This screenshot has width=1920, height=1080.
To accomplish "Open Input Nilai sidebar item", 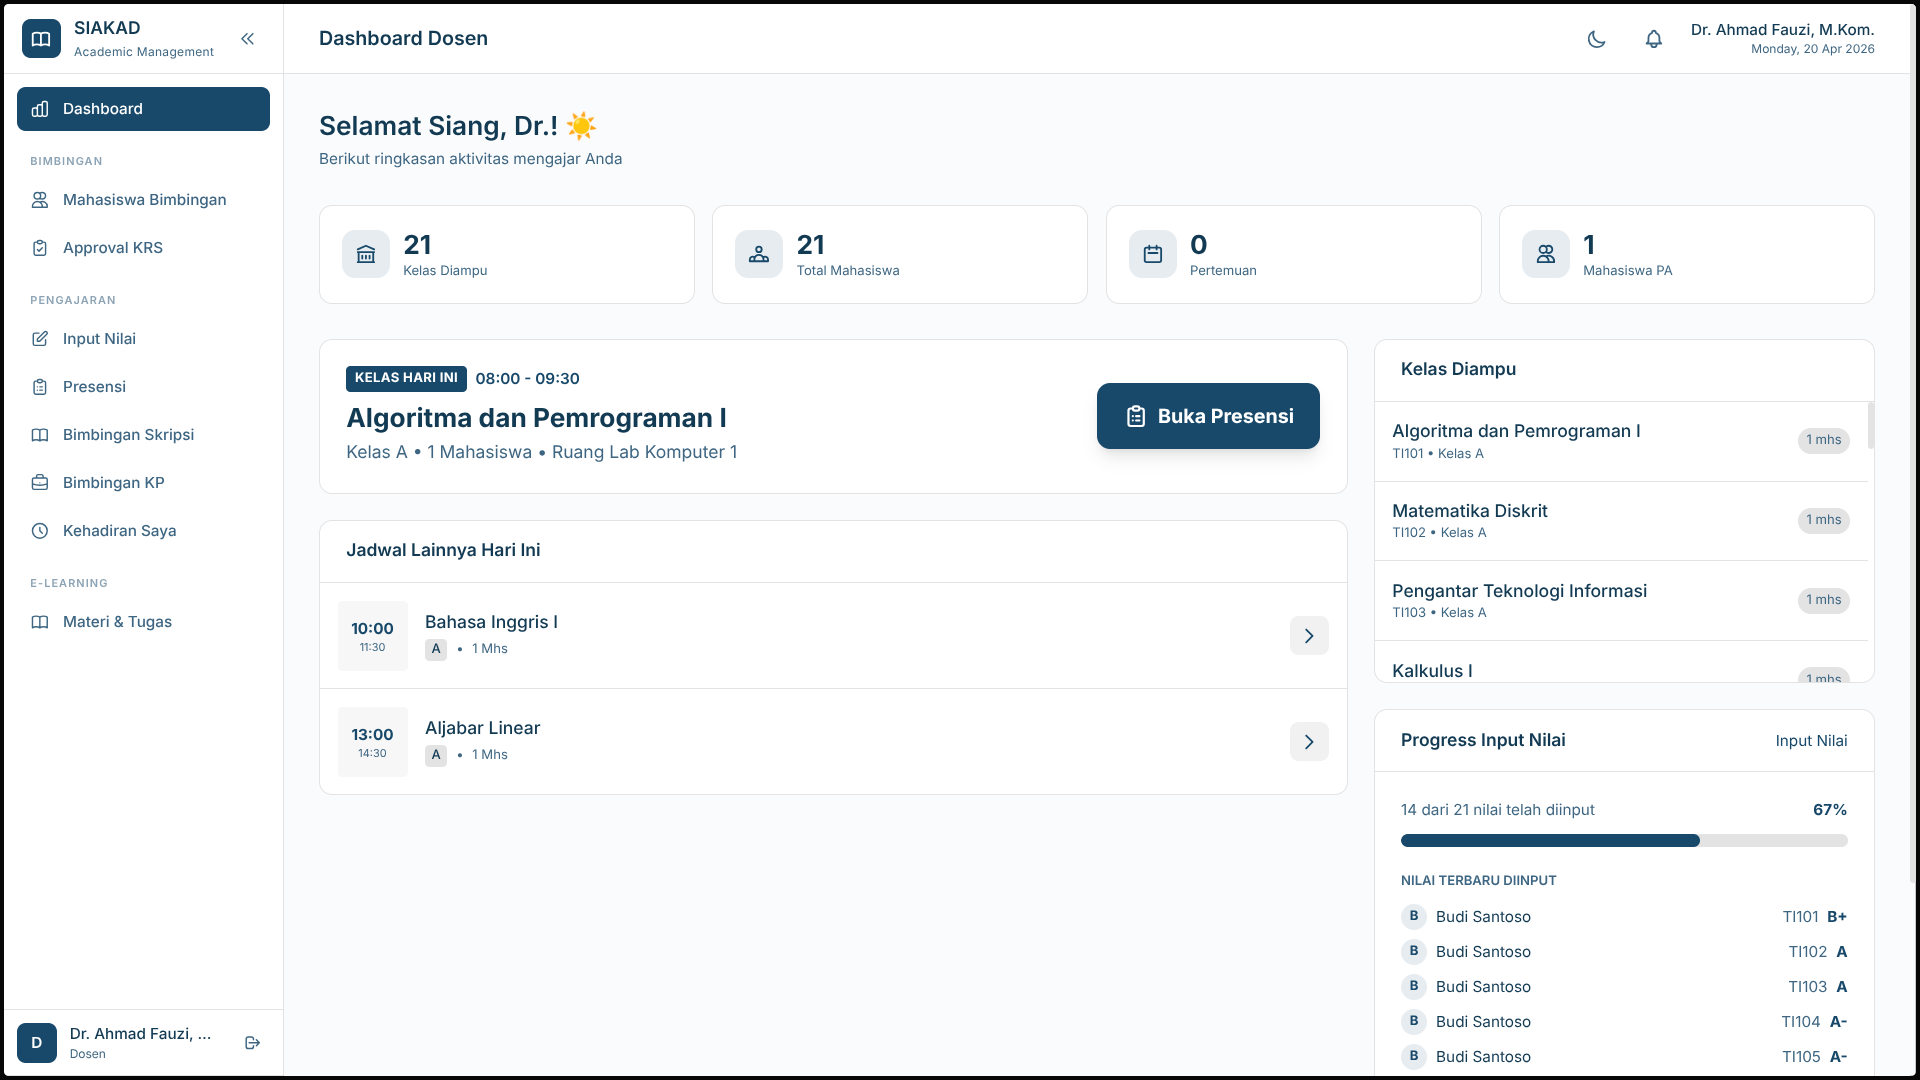I will click(143, 339).
